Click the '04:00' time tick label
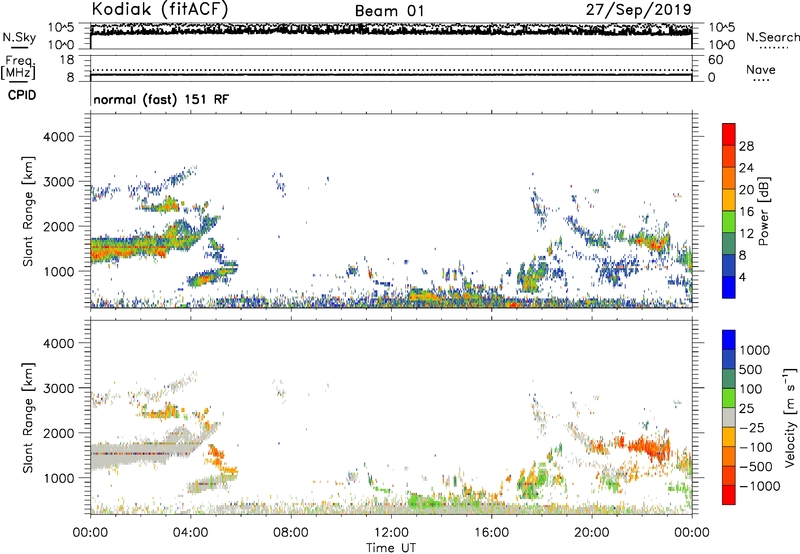This screenshot has width=800, height=554. (x=190, y=533)
